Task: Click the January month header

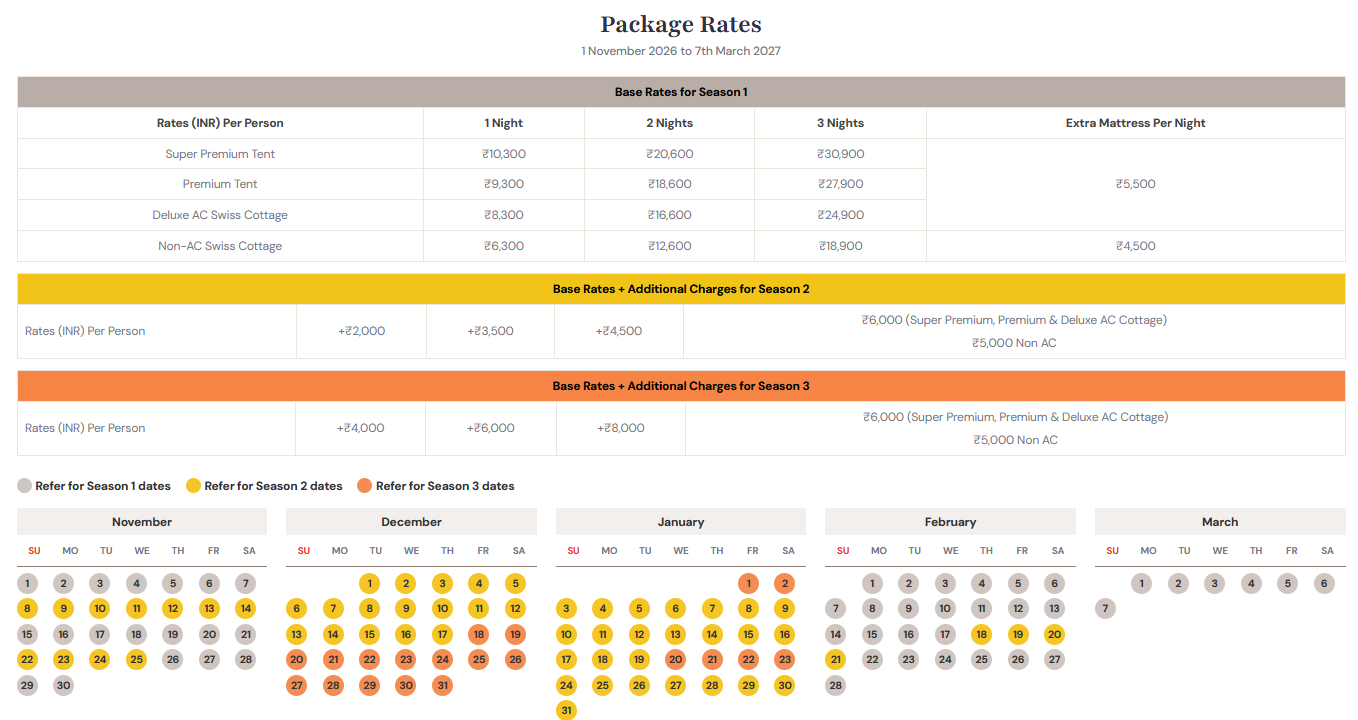Action: pyautogui.click(x=681, y=522)
